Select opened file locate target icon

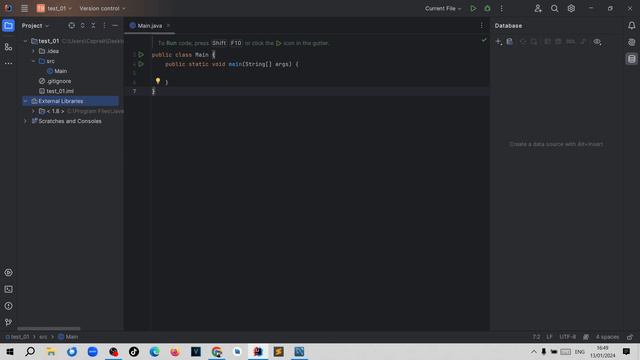[x=71, y=25]
